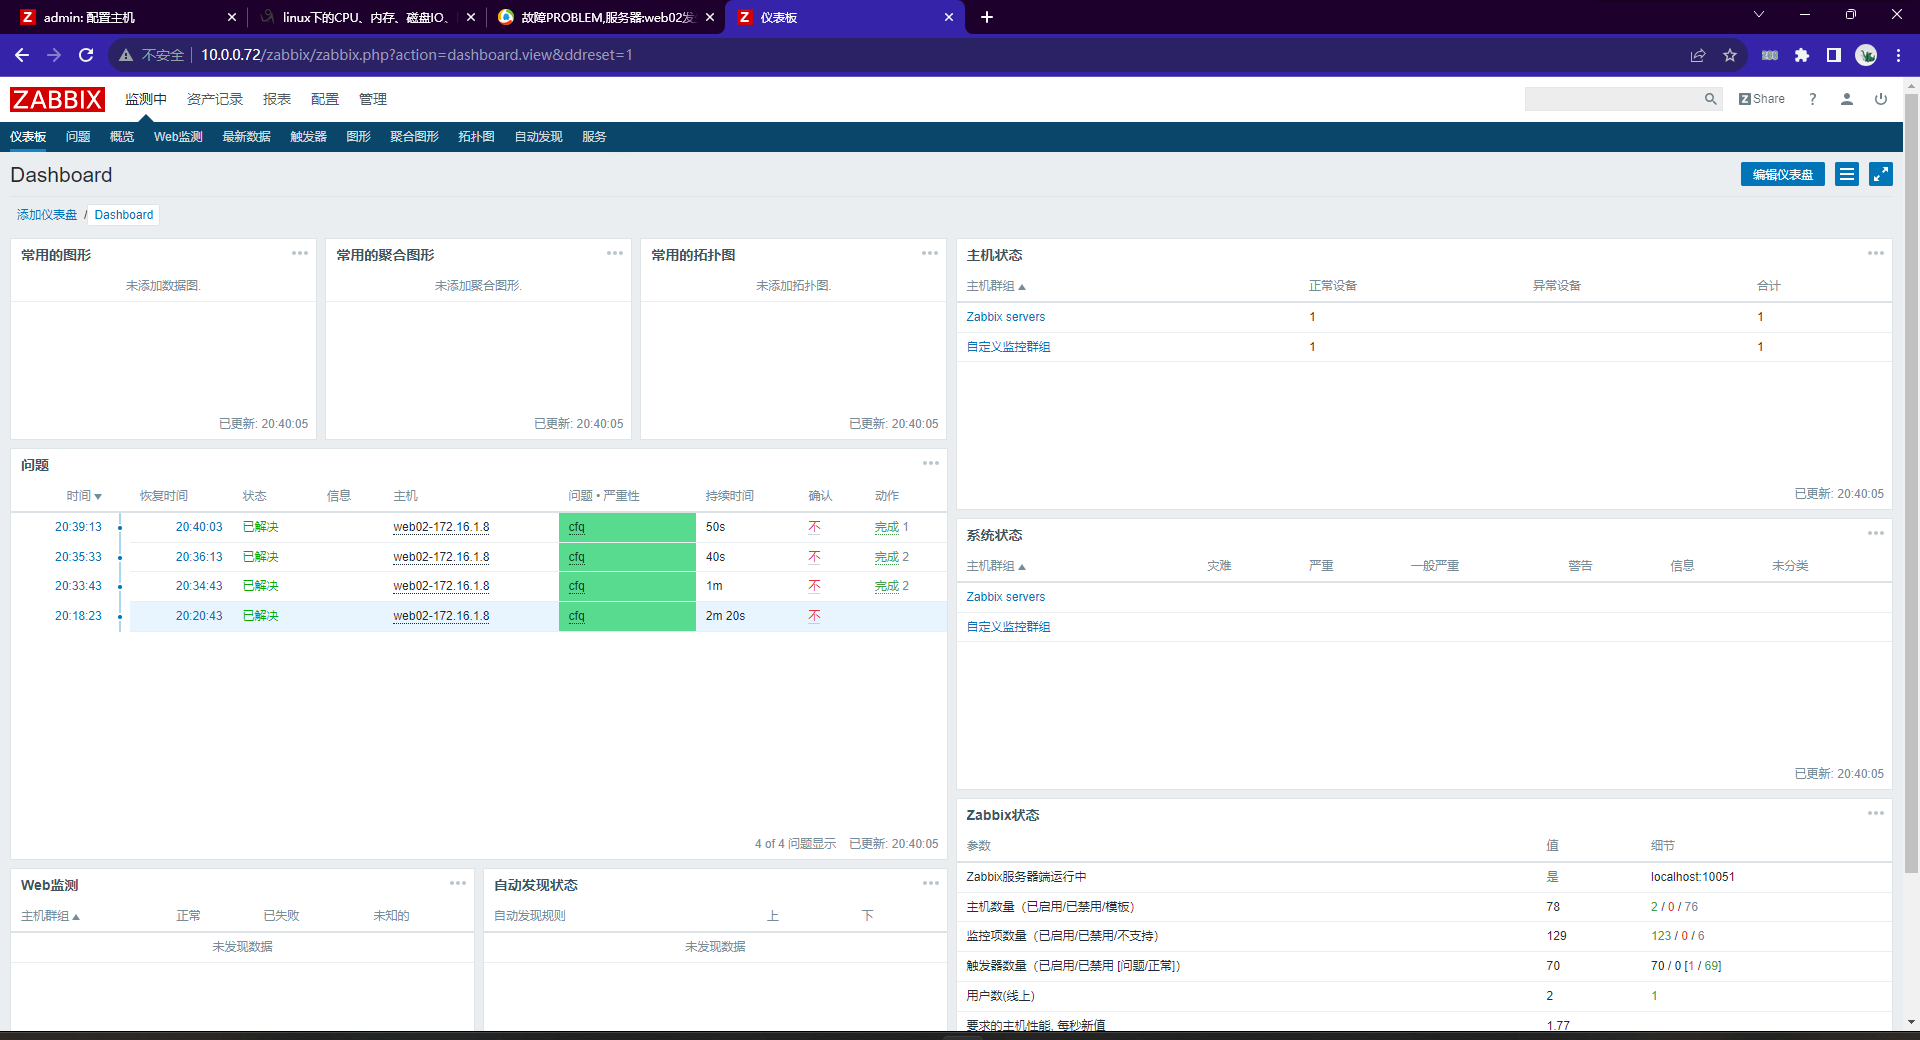Click the top search input field

coord(1613,99)
